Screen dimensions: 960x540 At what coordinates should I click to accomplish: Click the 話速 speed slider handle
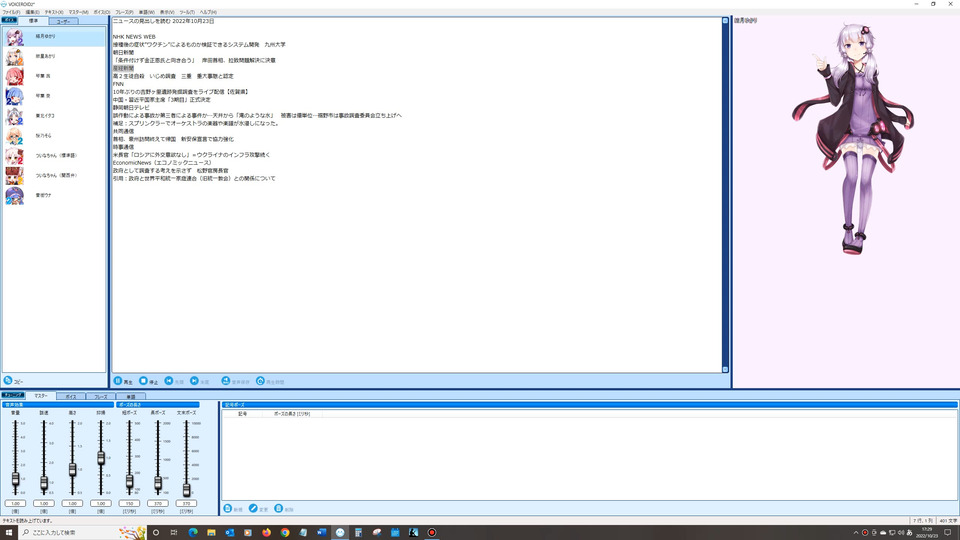[44, 483]
